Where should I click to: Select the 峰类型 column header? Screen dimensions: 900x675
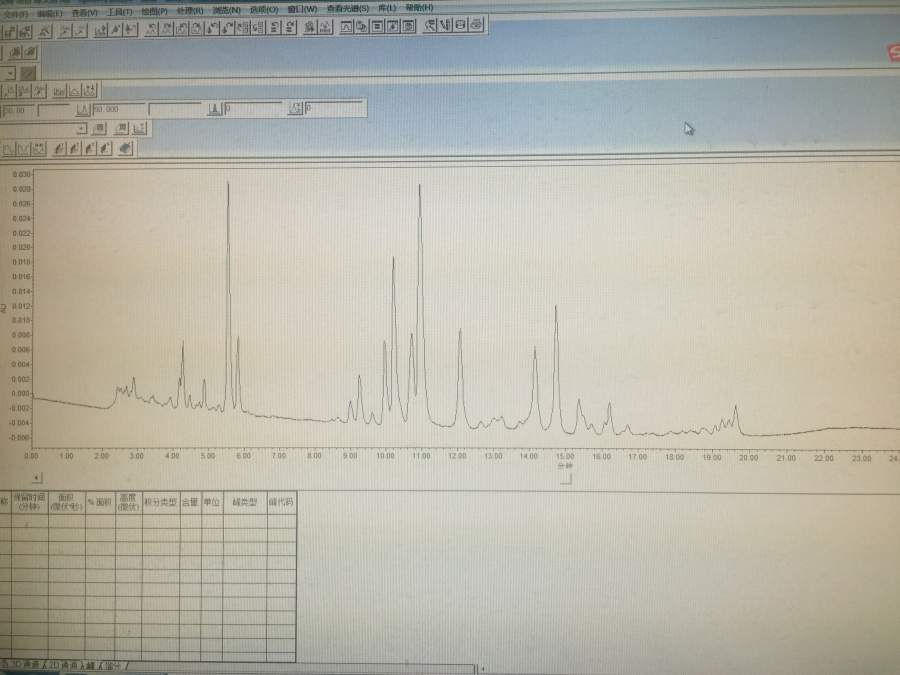[x=245, y=502]
